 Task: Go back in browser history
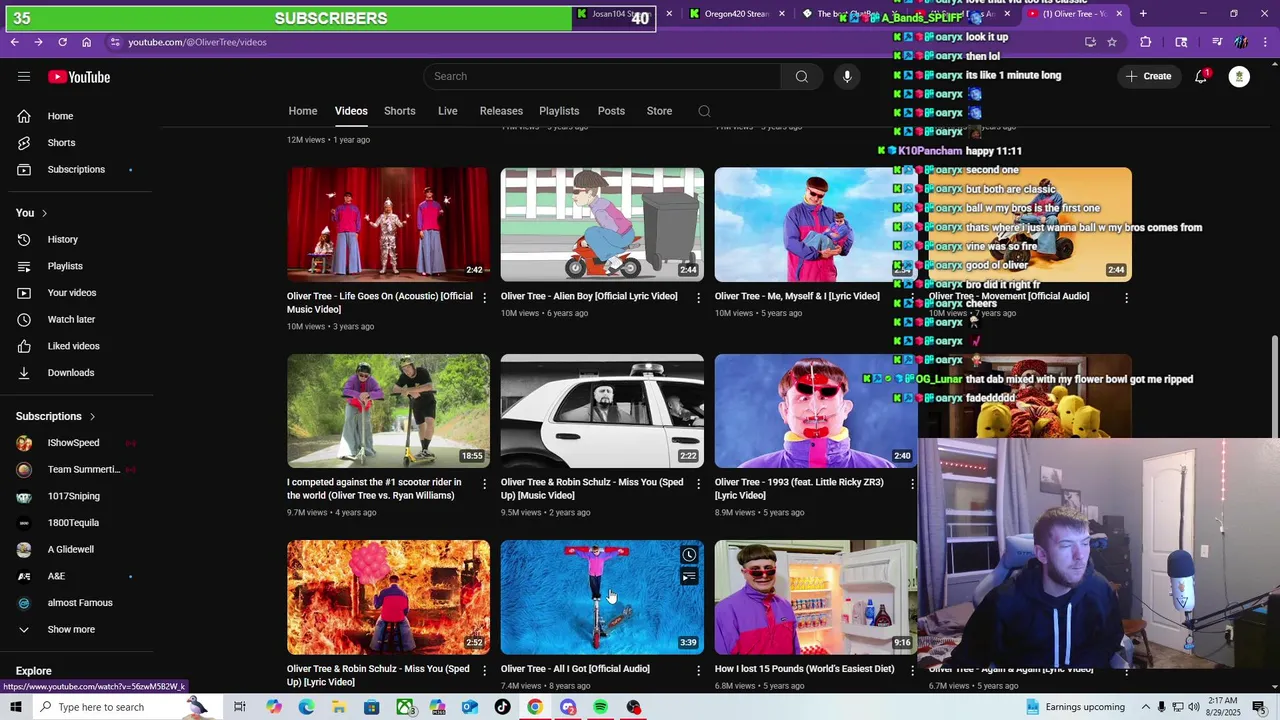14,42
